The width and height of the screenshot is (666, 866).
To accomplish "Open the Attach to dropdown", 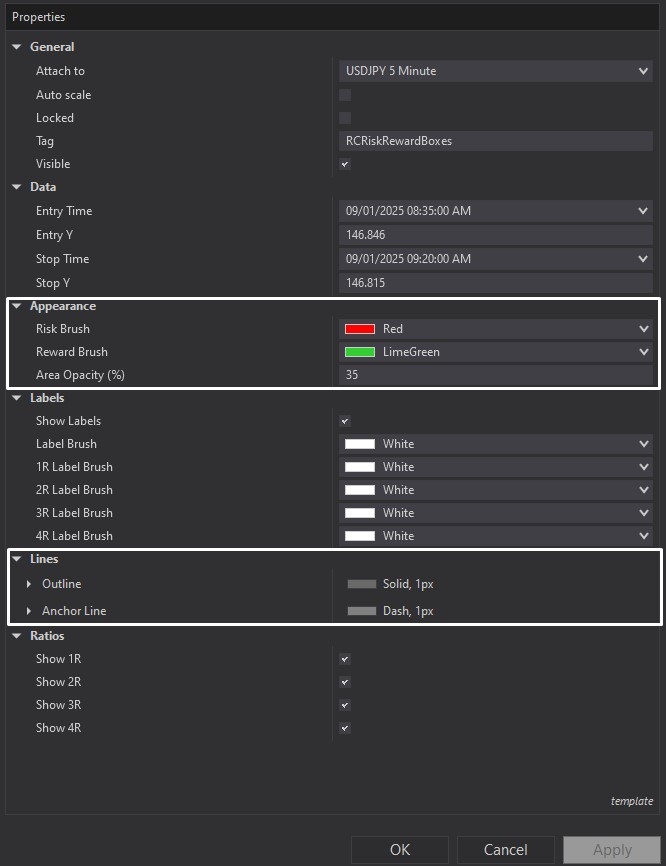I will click(645, 71).
